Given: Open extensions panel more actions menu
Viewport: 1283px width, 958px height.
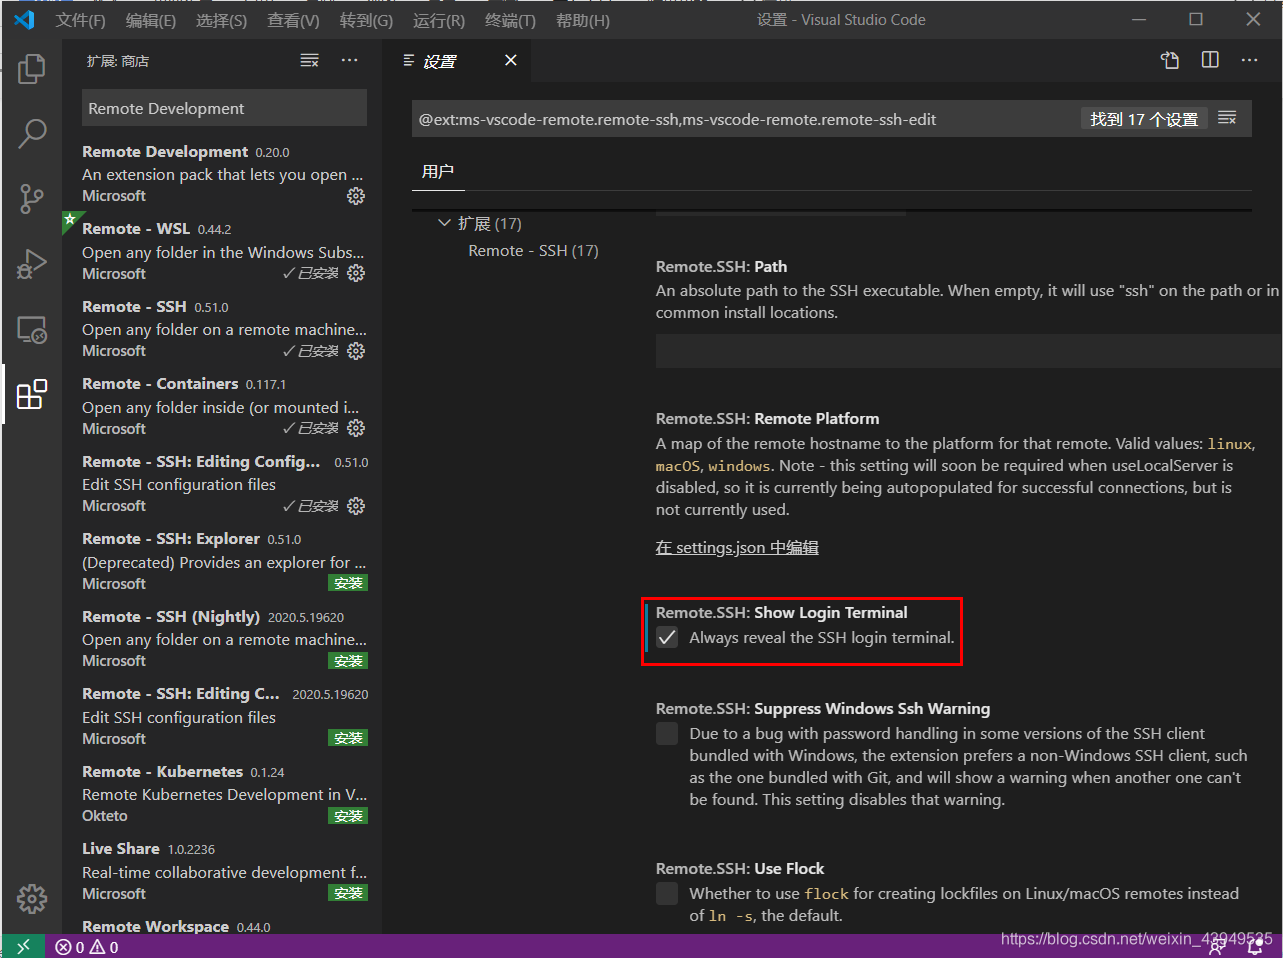Looking at the screenshot, I should [349, 61].
